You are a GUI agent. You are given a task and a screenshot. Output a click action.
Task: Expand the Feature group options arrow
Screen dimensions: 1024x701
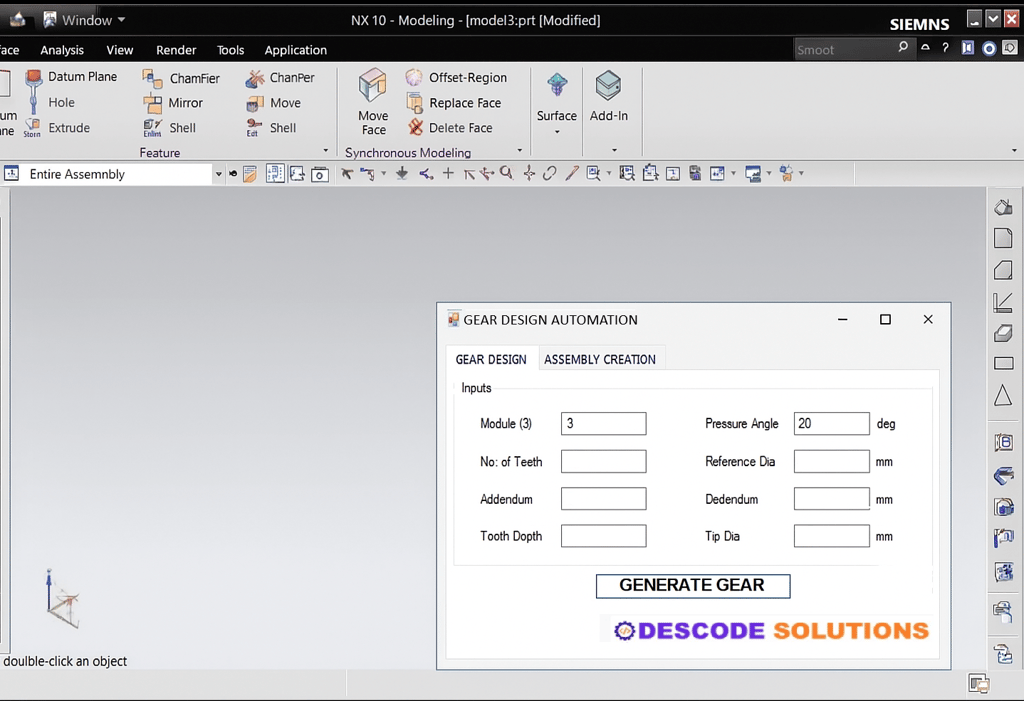(x=326, y=151)
